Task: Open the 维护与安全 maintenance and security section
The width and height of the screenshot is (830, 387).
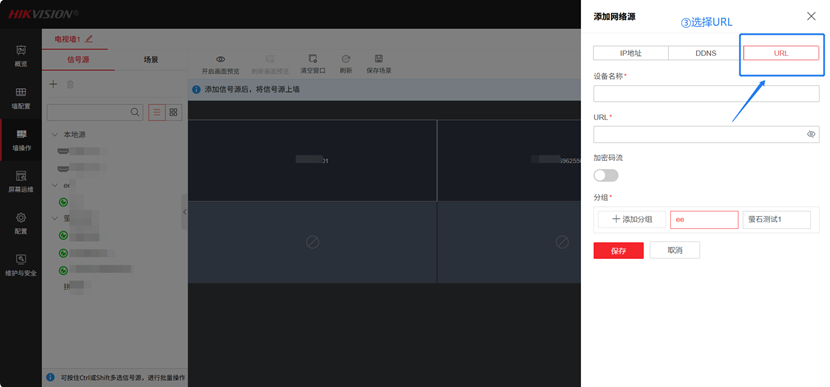Action: [x=21, y=265]
